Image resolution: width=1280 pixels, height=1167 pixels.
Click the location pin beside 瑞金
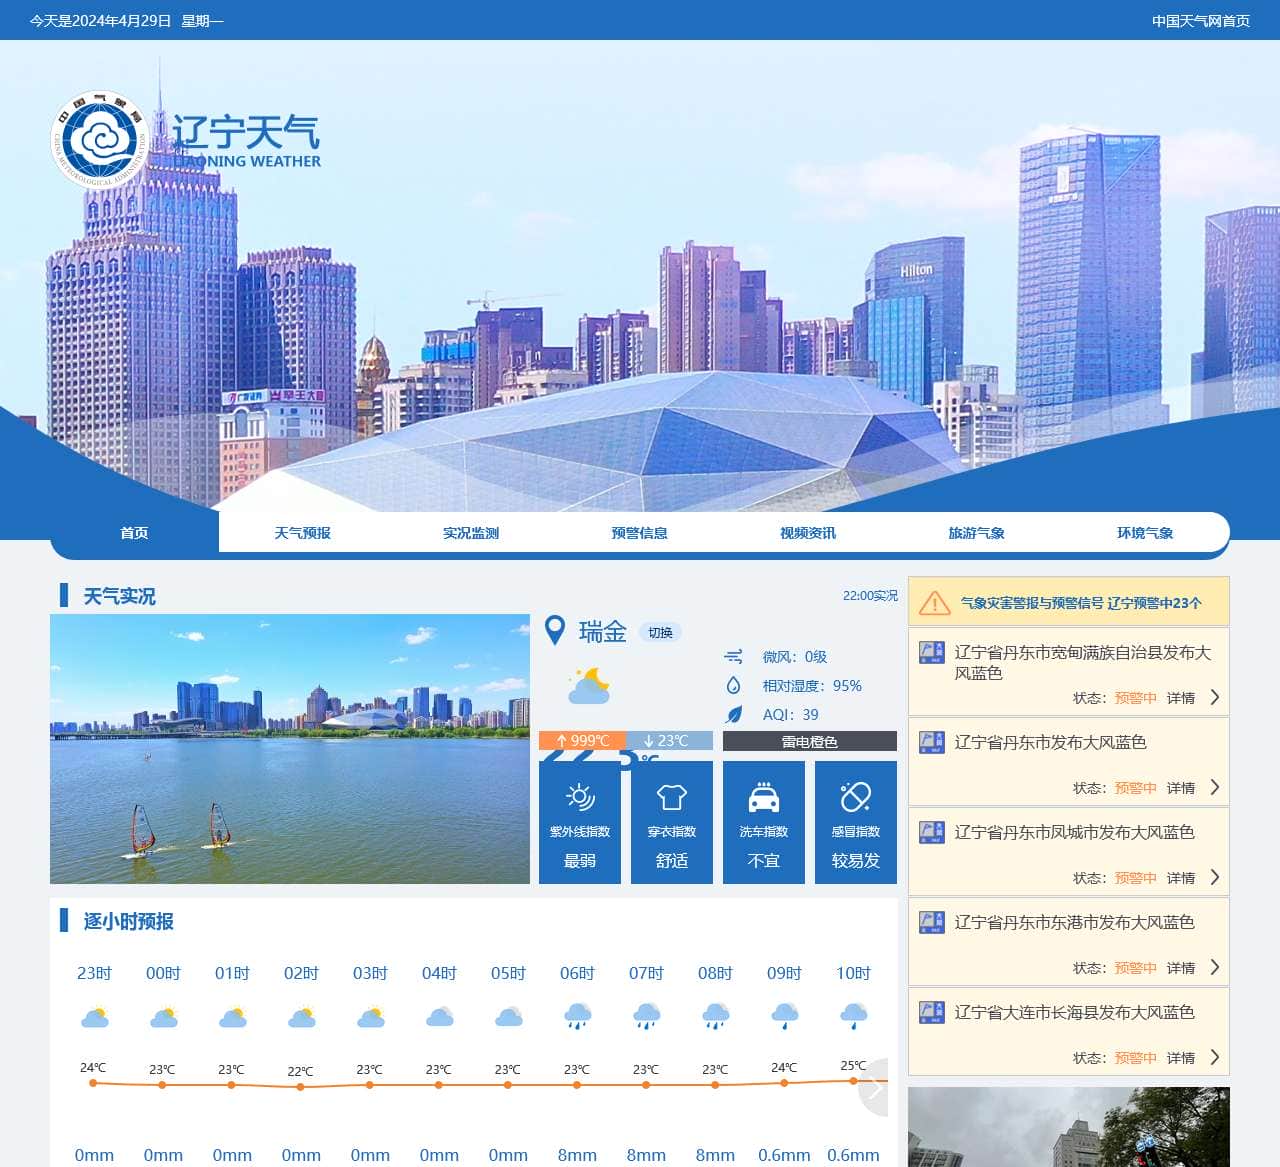point(557,630)
